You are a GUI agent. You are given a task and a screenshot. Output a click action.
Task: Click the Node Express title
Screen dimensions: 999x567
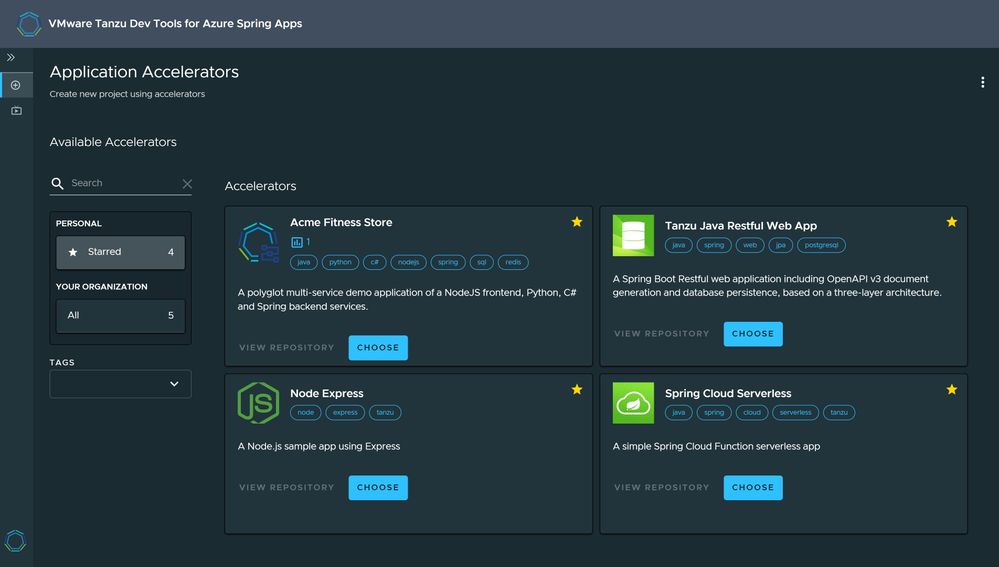(327, 394)
